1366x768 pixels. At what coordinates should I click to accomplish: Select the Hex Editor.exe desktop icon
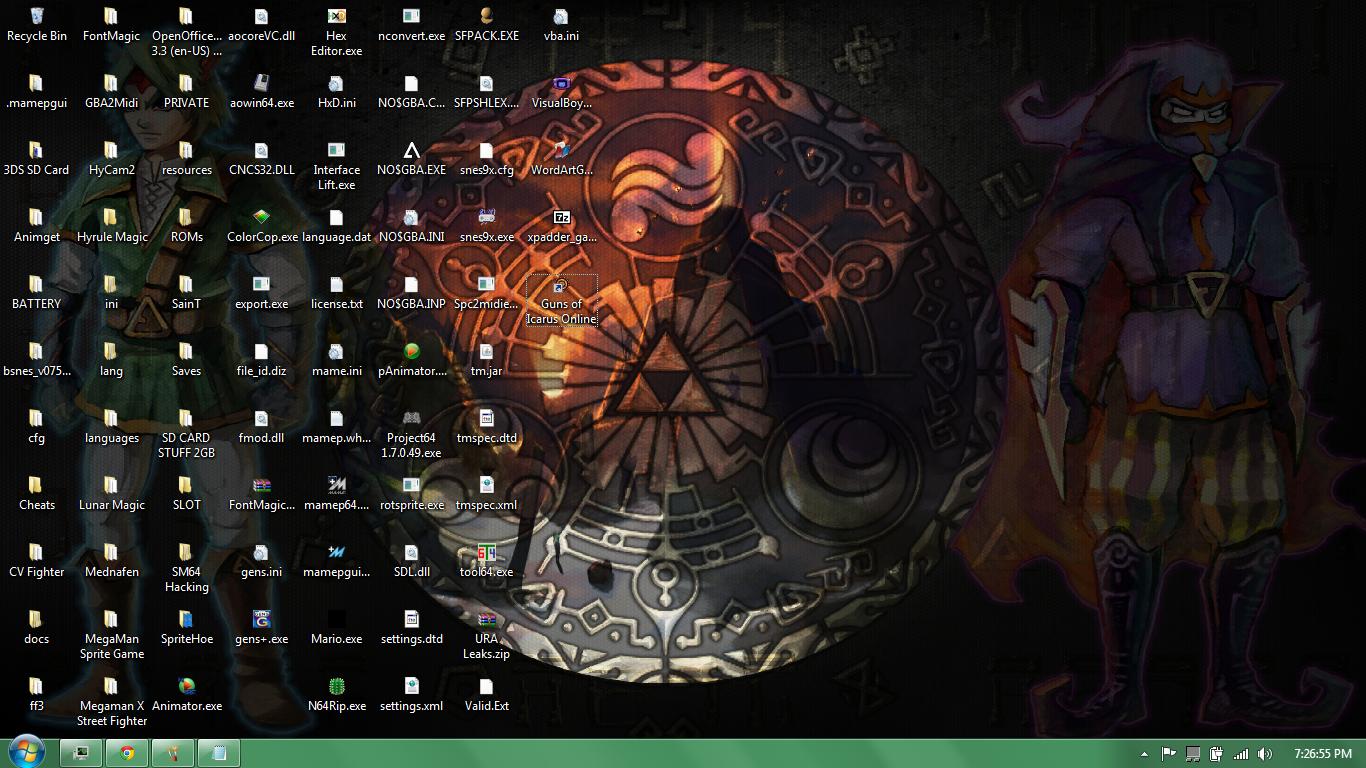pos(336,33)
